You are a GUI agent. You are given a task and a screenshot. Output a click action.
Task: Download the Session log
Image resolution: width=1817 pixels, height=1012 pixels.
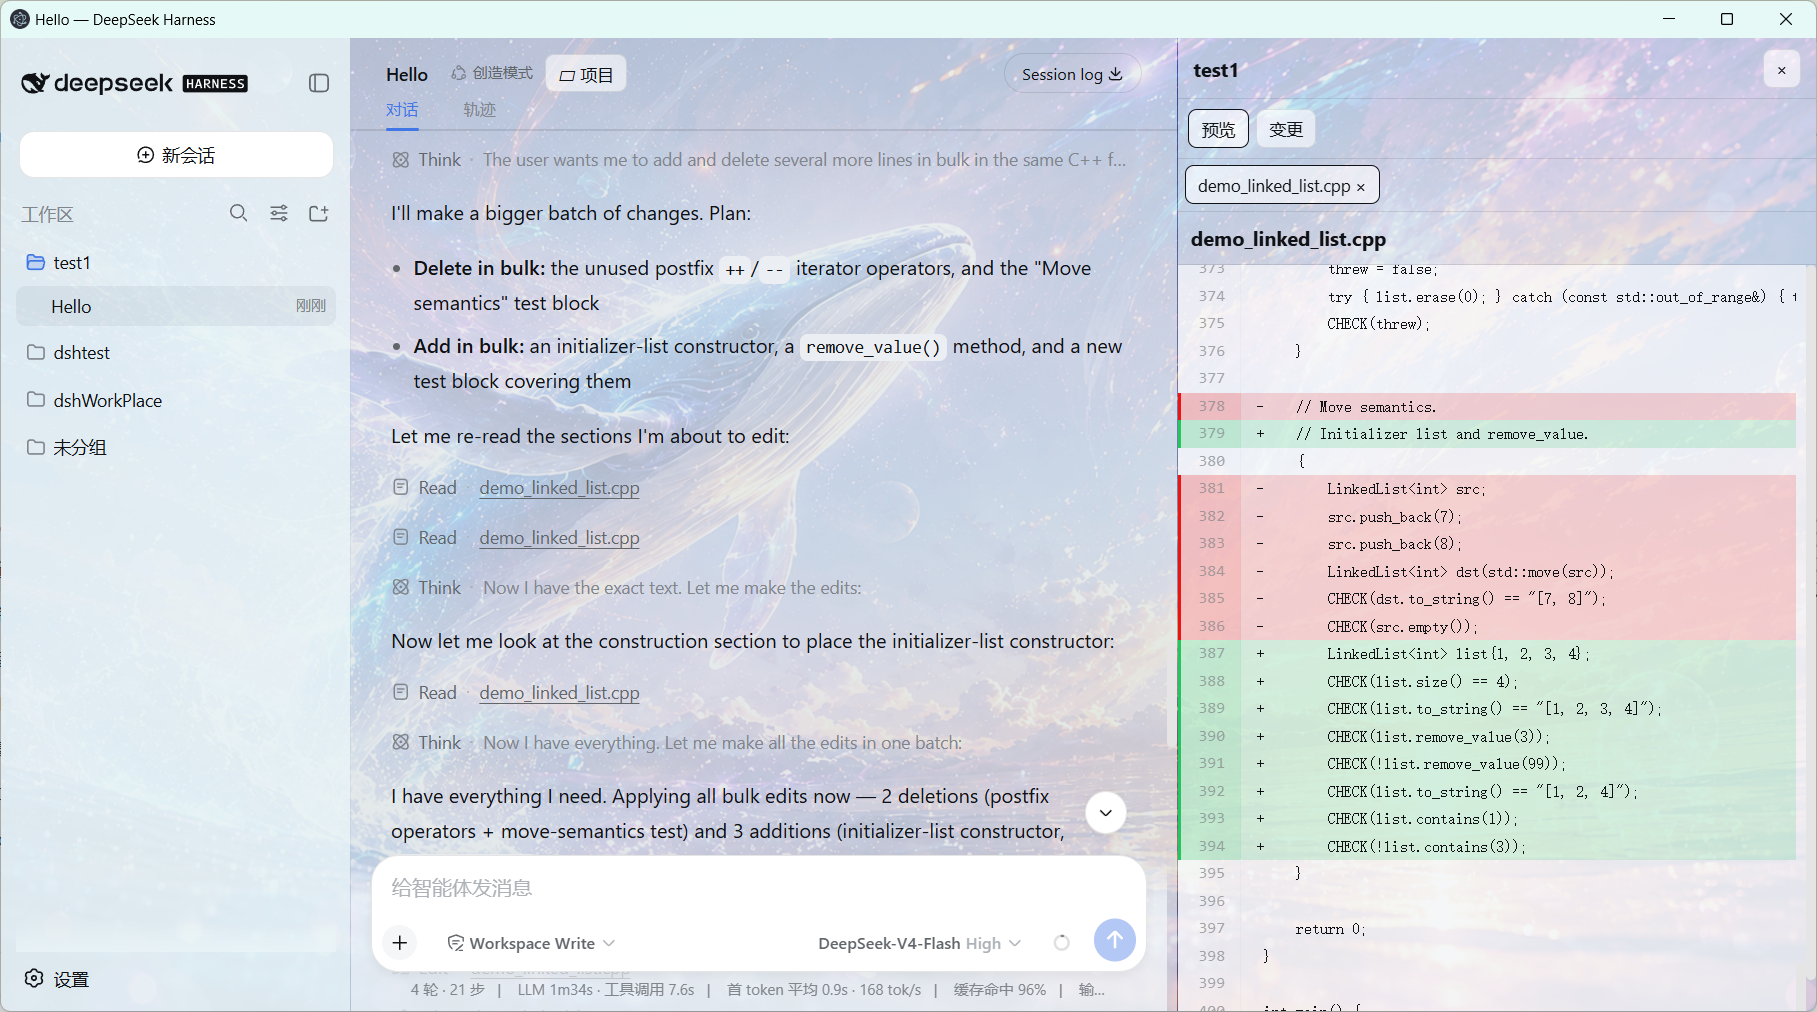coord(1072,74)
